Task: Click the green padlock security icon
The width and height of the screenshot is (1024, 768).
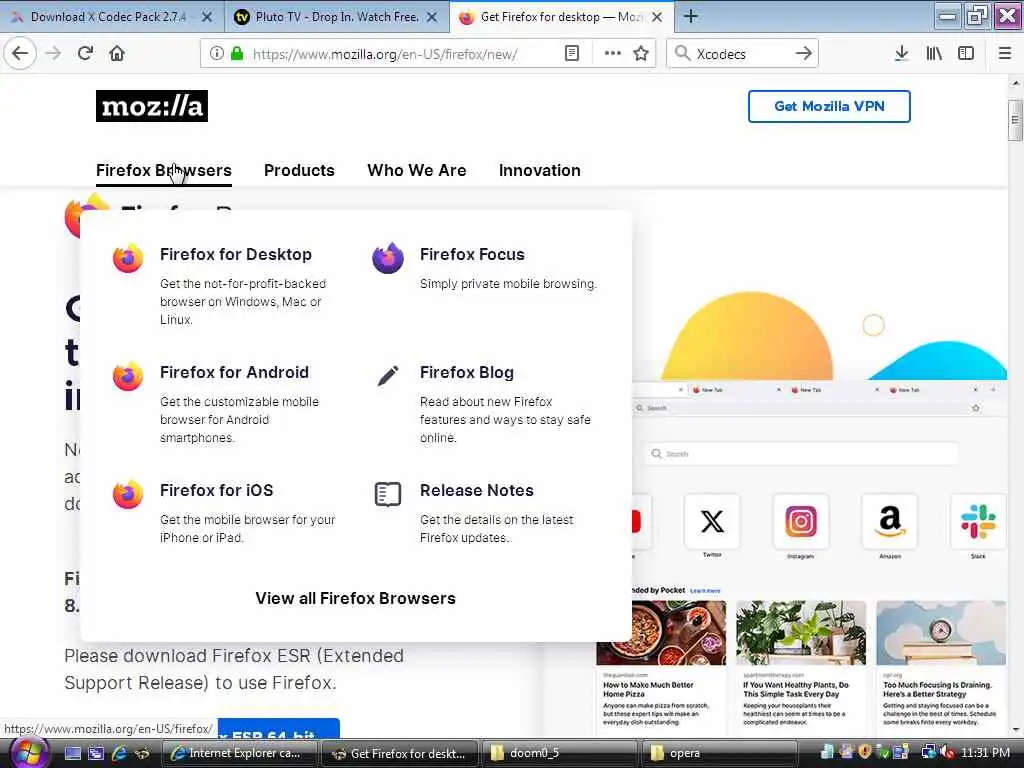Action: pos(237,54)
